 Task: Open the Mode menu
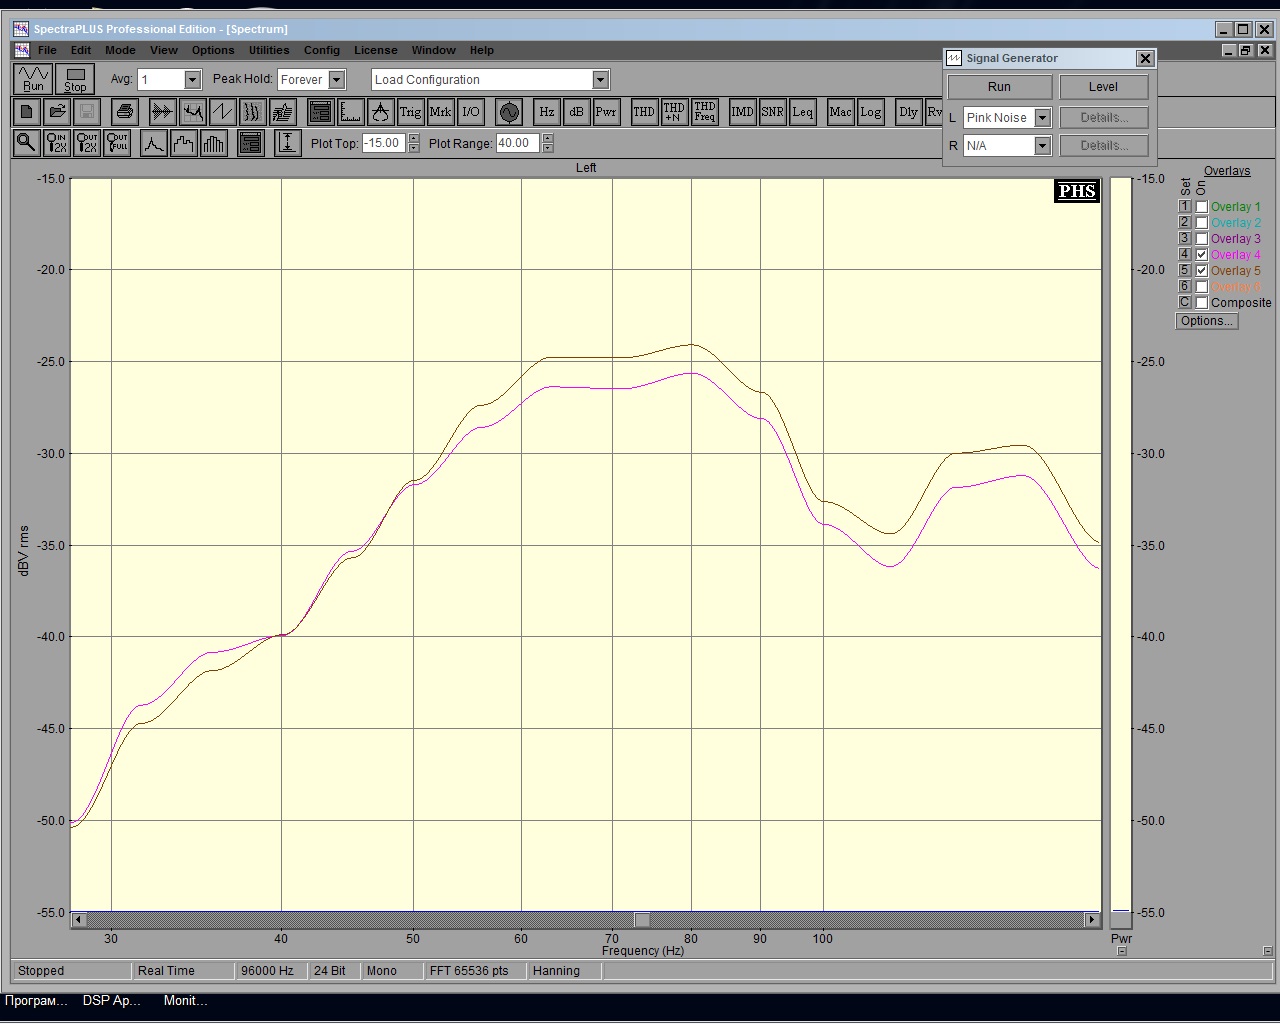click(x=120, y=50)
